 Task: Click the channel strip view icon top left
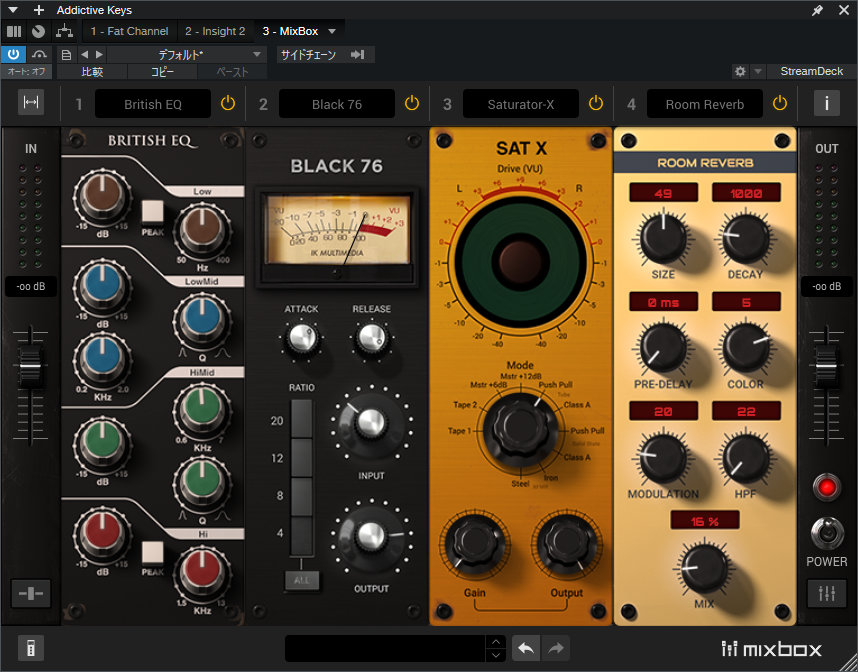tap(15, 31)
